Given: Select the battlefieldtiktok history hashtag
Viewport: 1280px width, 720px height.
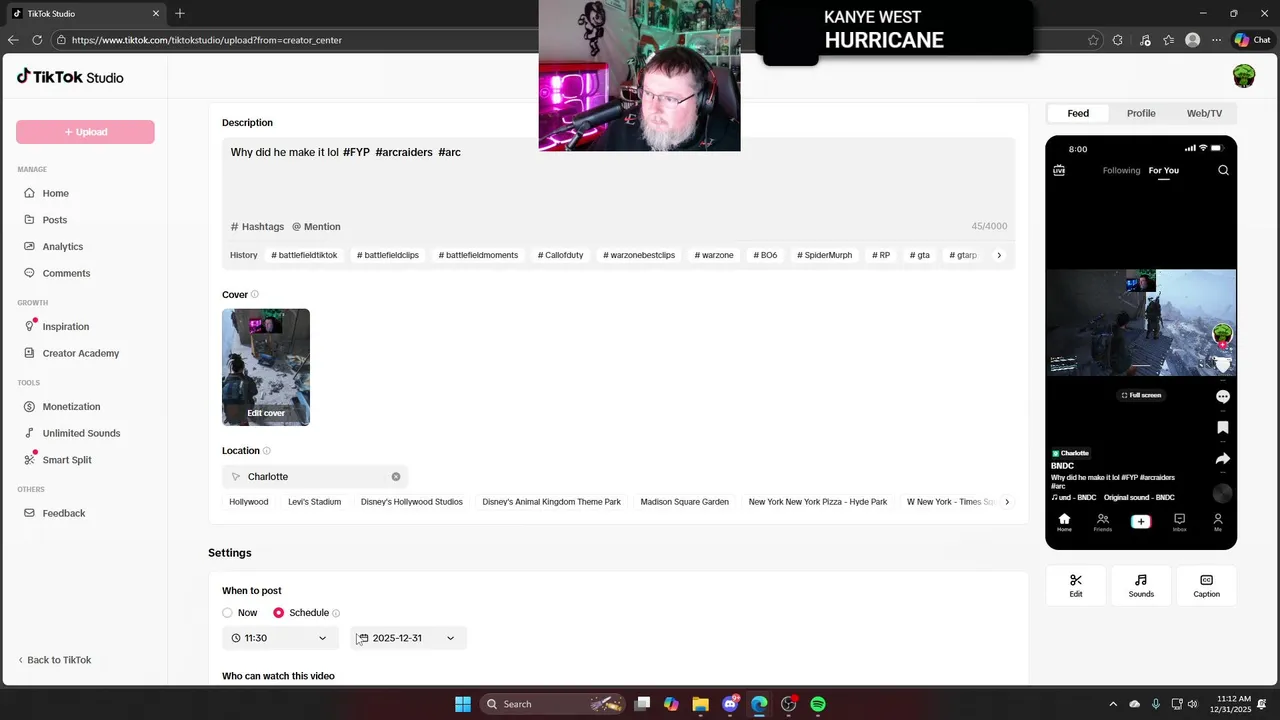Looking at the screenshot, I should [x=304, y=255].
